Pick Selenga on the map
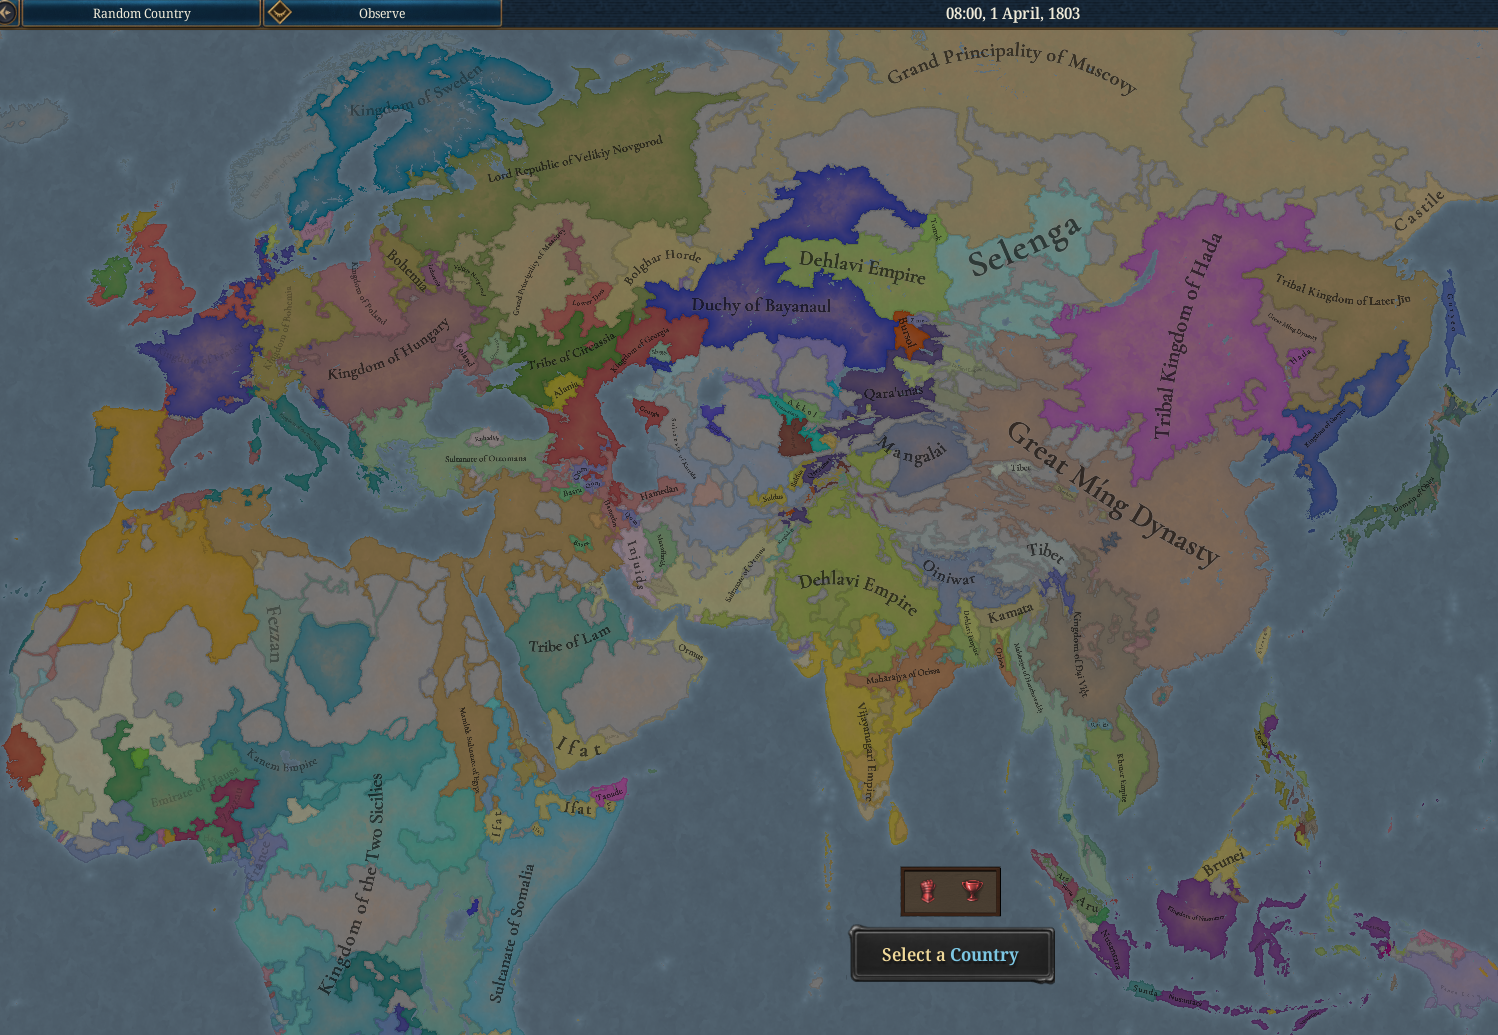 (x=1024, y=246)
